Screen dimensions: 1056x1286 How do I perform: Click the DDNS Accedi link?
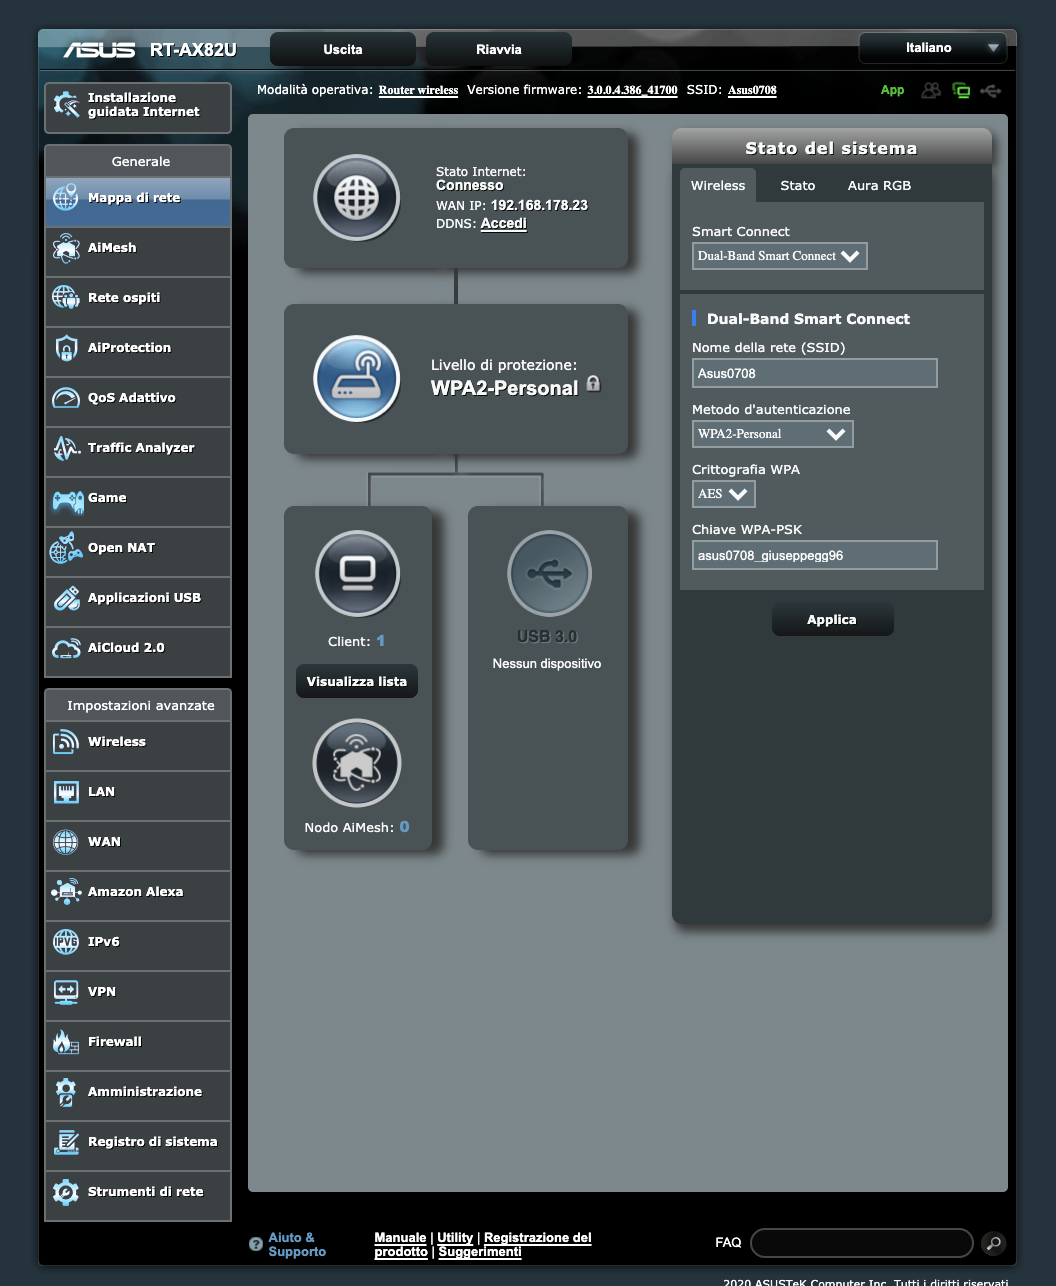point(503,224)
